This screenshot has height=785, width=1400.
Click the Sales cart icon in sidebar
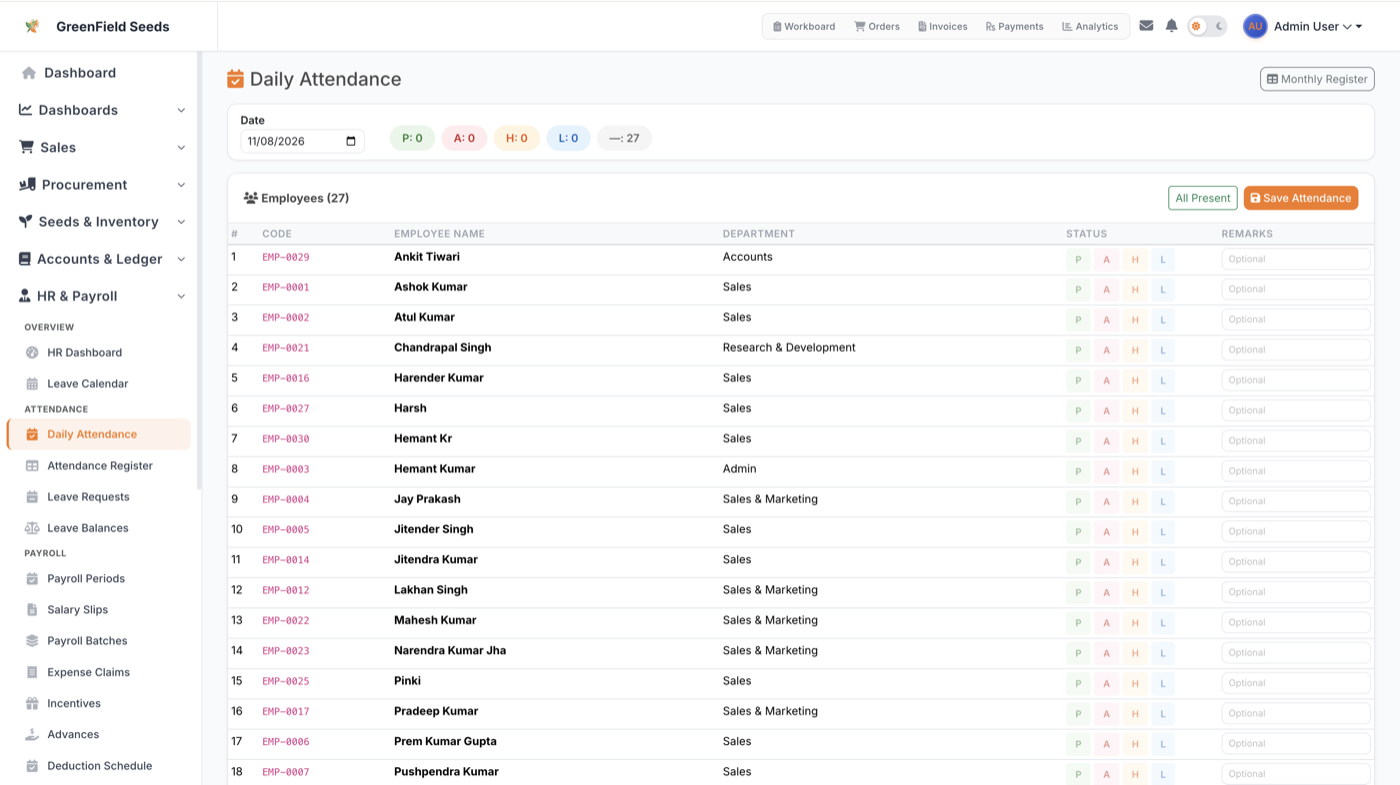tap(27, 147)
